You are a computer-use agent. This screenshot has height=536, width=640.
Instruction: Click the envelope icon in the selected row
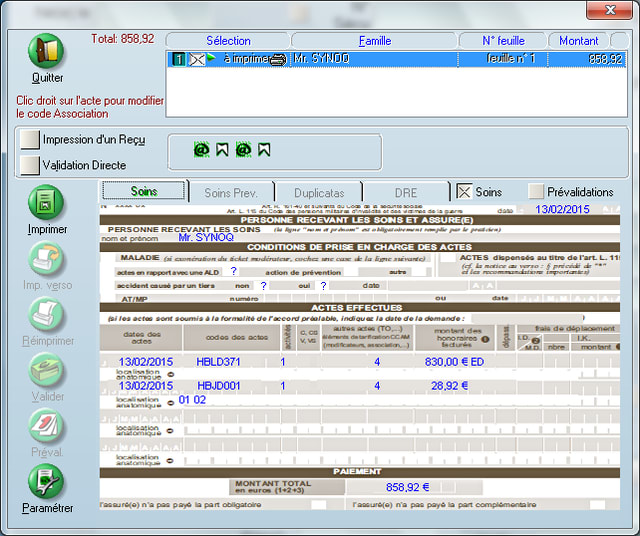coord(197,60)
